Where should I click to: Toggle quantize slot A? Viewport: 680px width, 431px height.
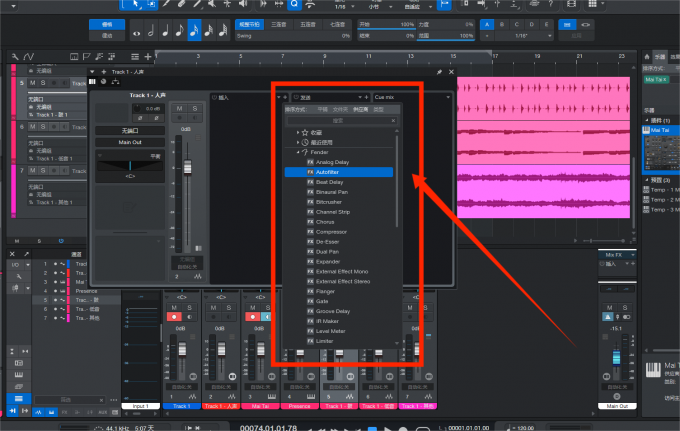pyautogui.click(x=487, y=25)
